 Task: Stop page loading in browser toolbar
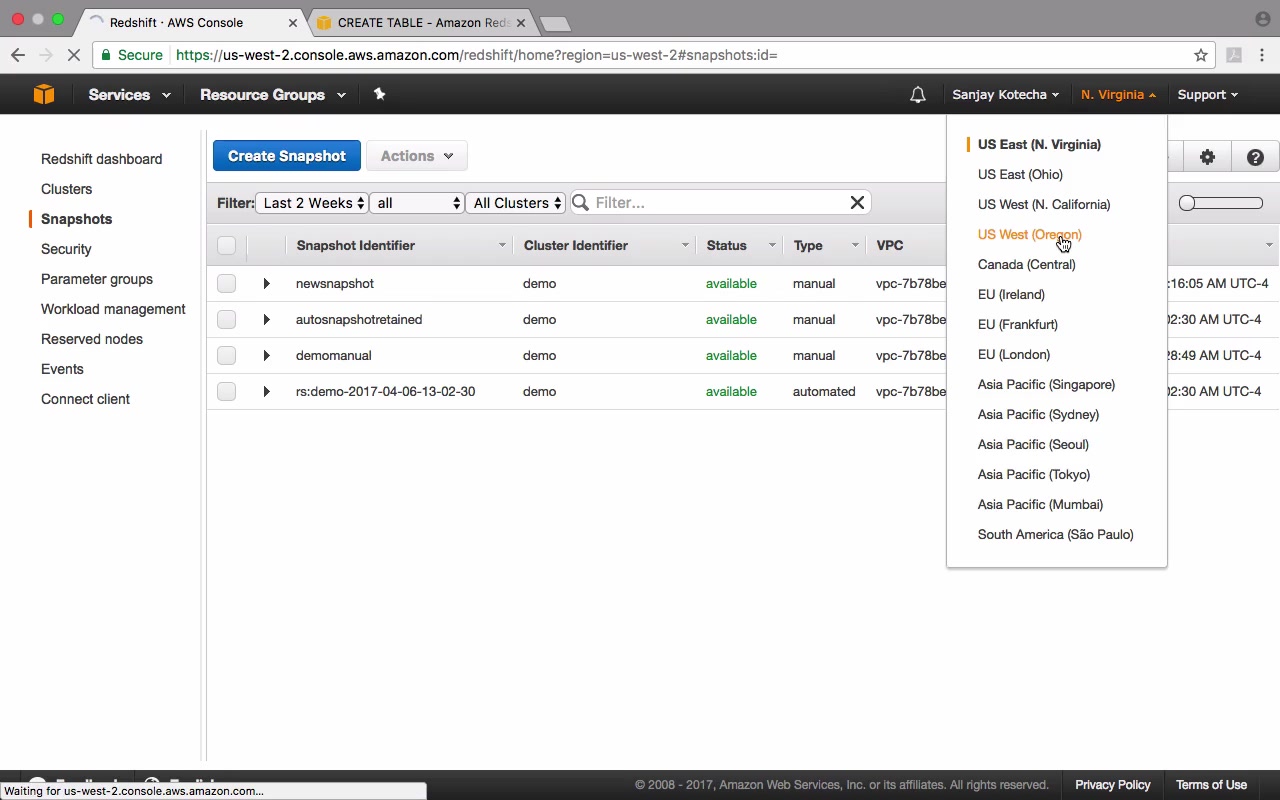74,55
